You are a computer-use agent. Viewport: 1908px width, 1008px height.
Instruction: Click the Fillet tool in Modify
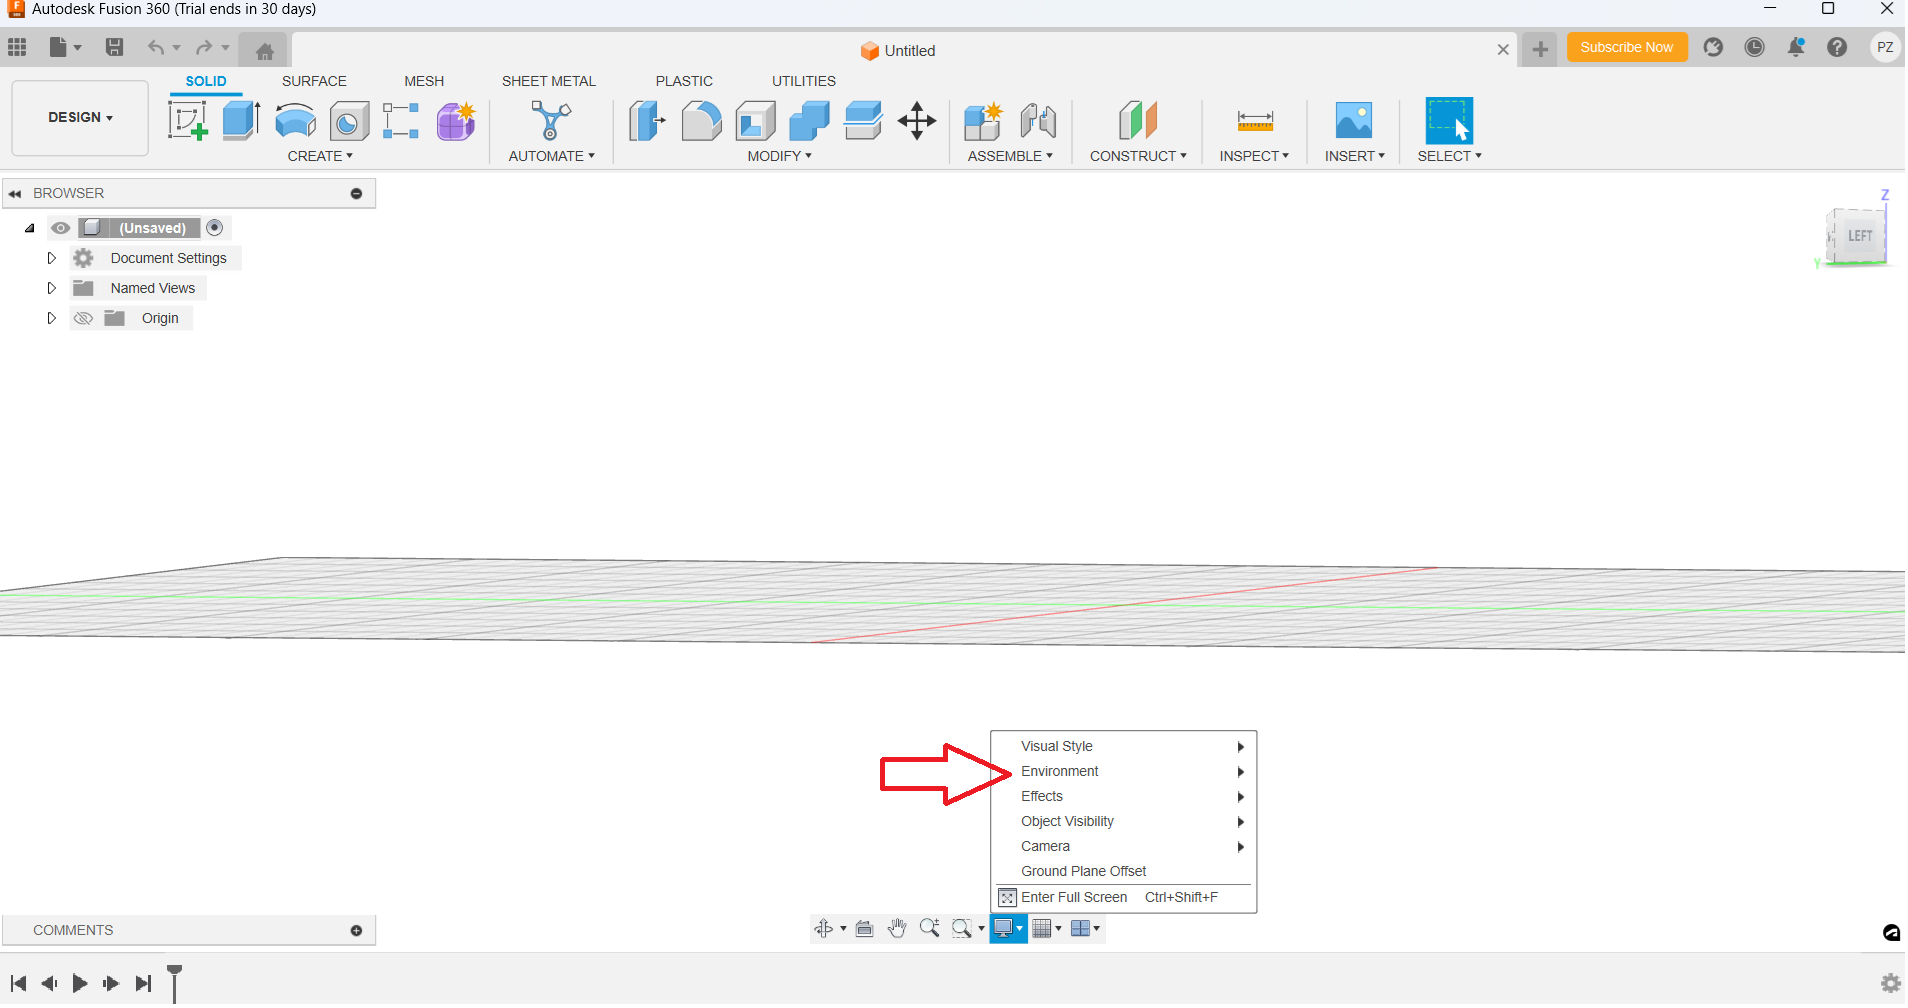(x=701, y=121)
